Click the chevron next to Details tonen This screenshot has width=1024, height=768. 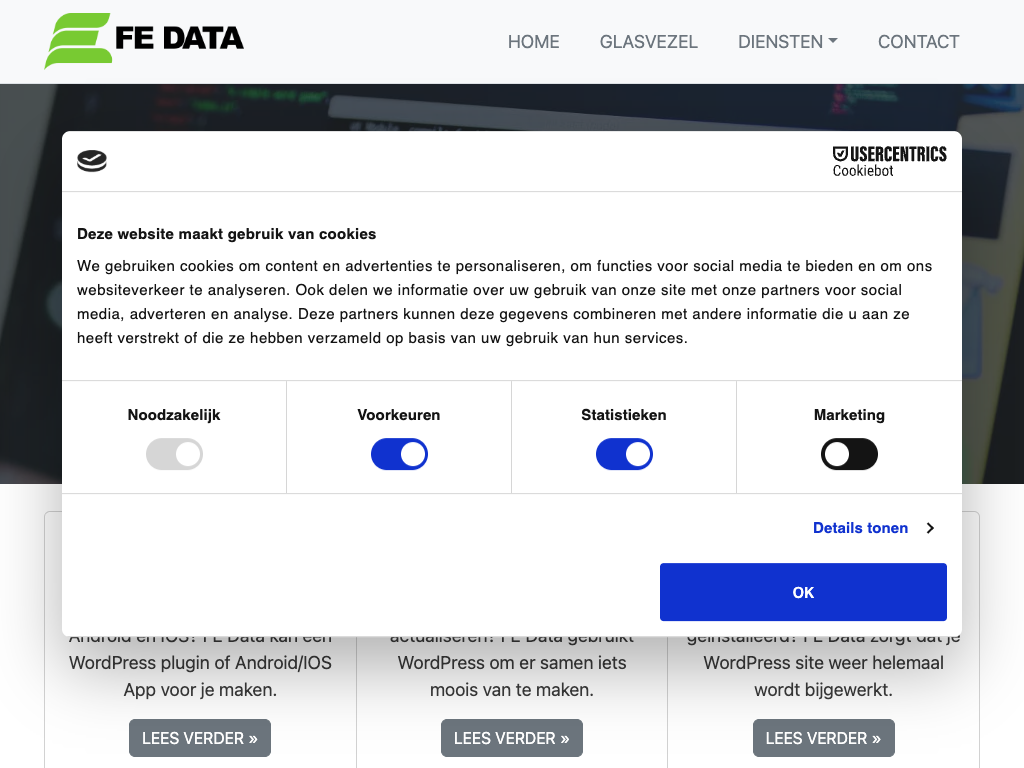930,528
